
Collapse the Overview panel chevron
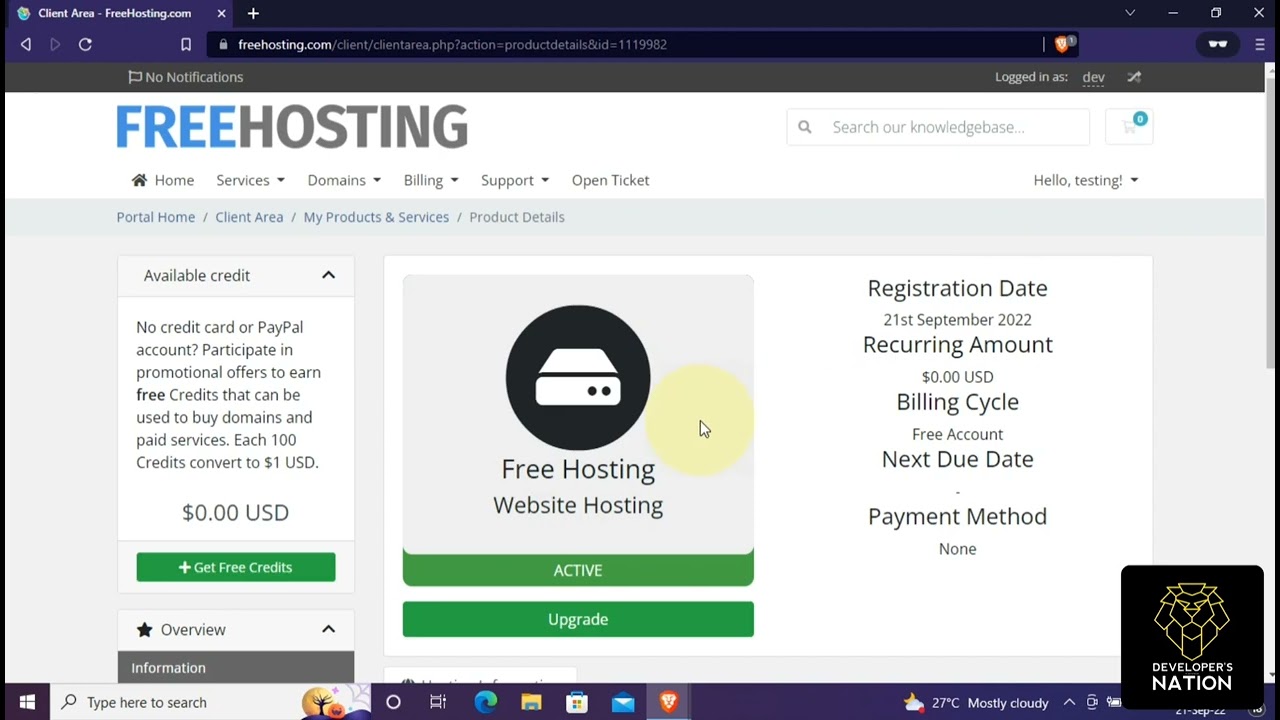(328, 629)
